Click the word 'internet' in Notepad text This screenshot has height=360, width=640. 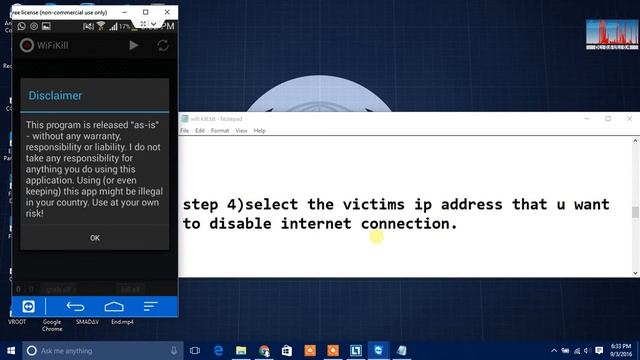point(316,224)
